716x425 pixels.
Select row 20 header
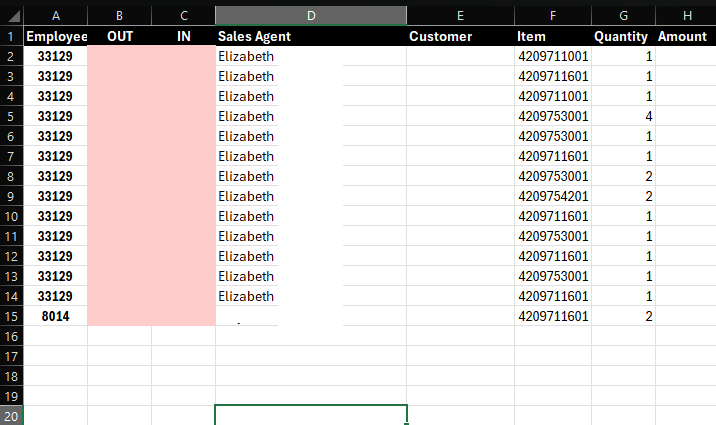tap(11, 416)
